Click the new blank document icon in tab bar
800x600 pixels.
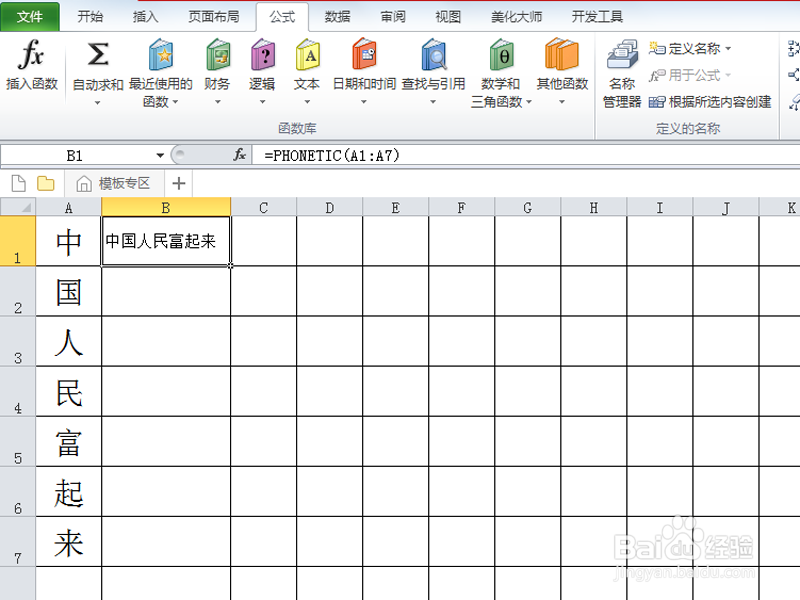(18, 183)
